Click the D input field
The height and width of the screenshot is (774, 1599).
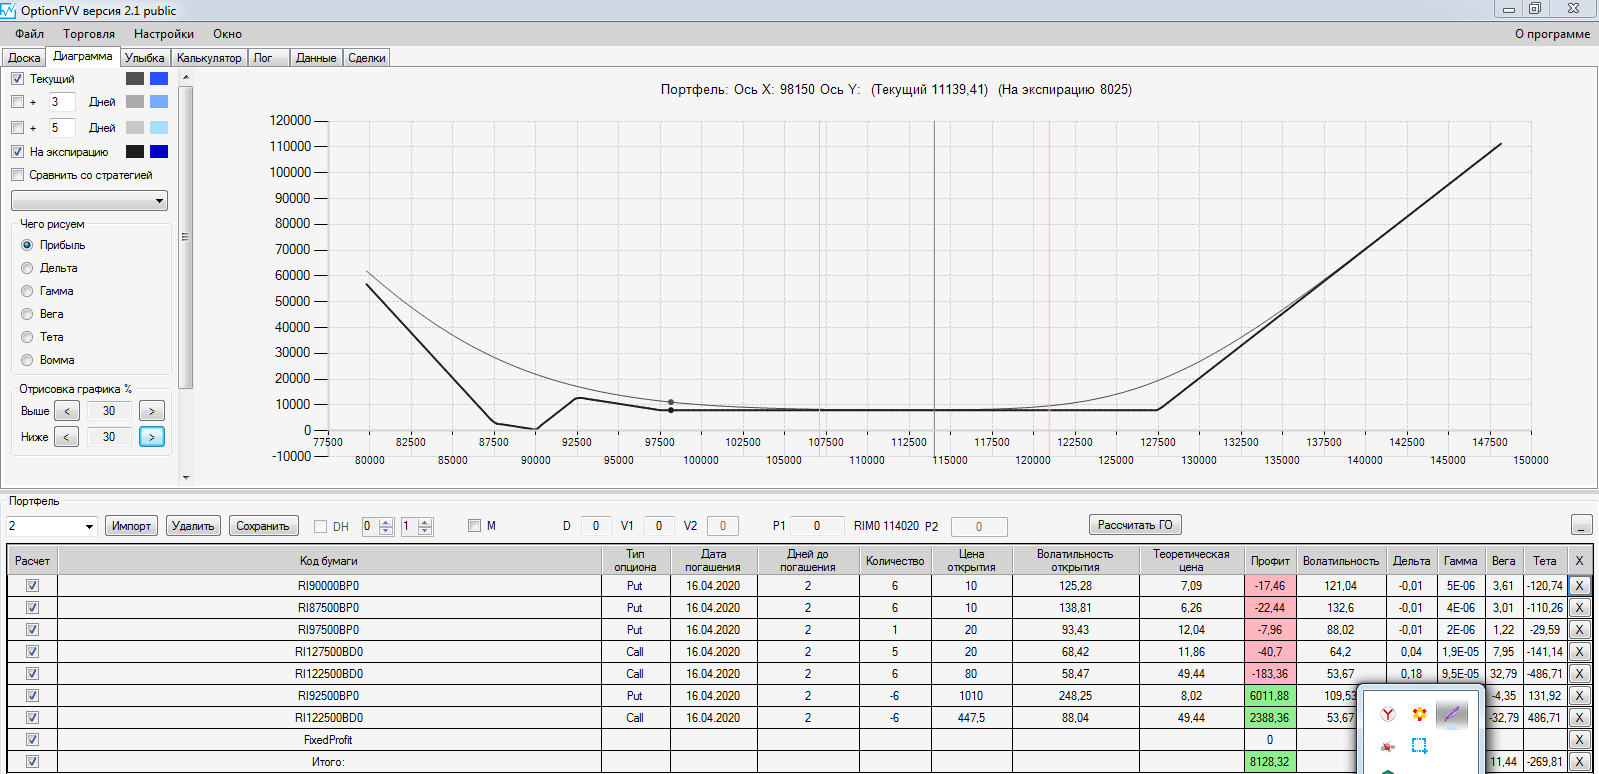tap(596, 526)
